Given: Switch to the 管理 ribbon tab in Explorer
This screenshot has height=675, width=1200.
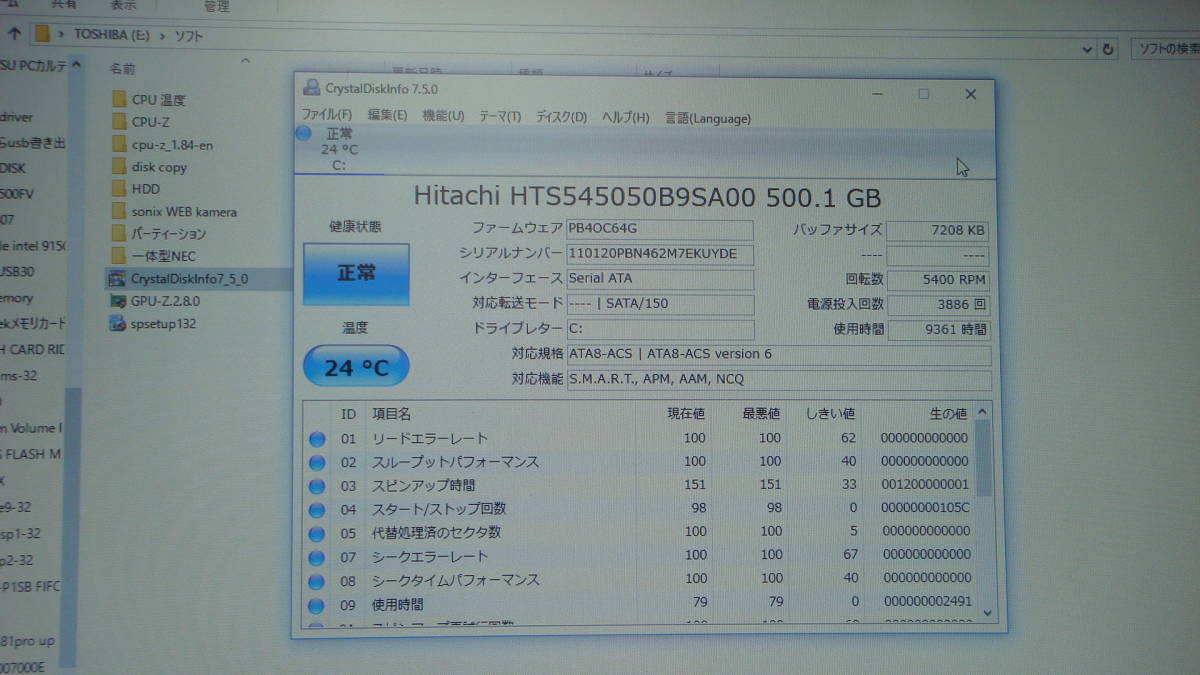Looking at the screenshot, I should [x=216, y=6].
